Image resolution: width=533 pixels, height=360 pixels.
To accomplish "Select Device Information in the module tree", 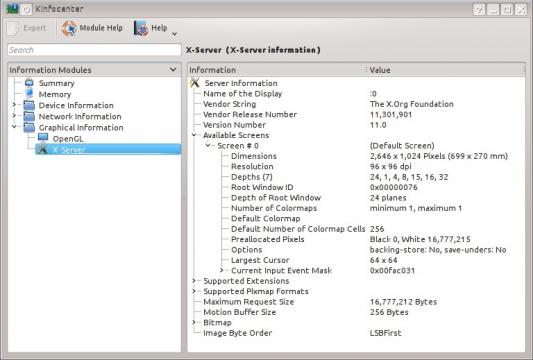I will coord(76,105).
